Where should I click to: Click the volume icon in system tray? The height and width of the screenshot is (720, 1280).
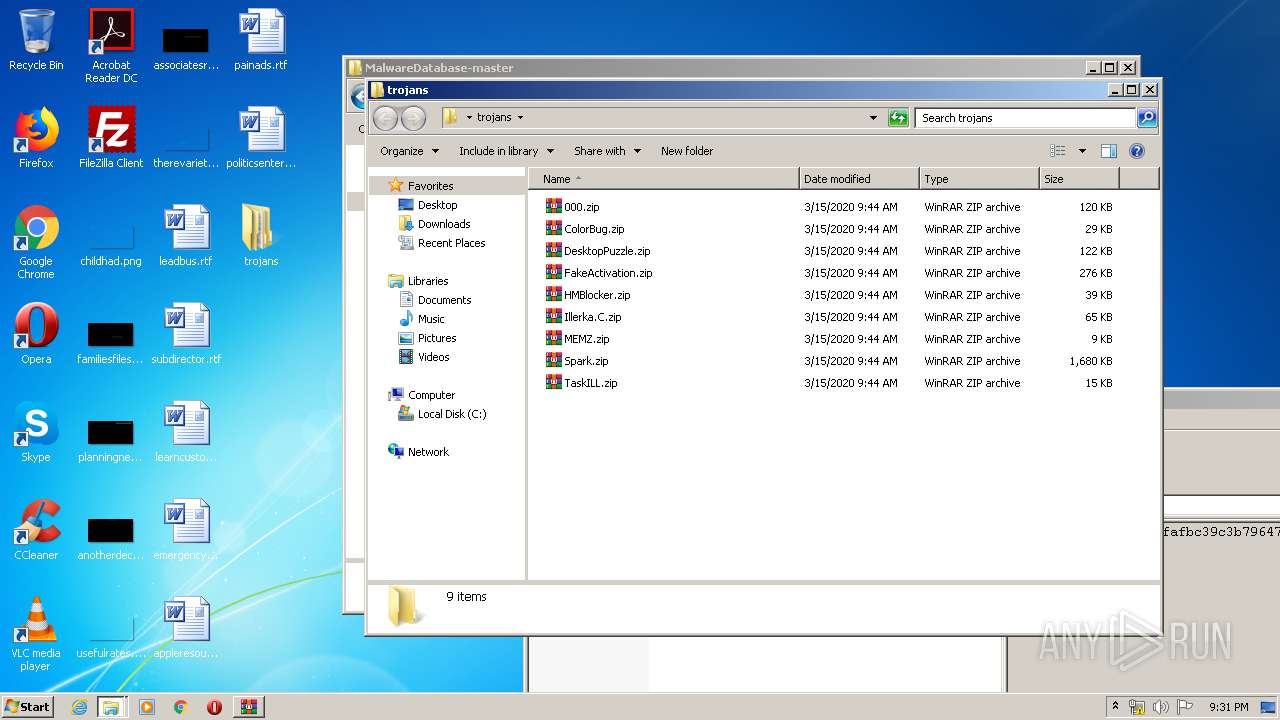pos(1160,707)
